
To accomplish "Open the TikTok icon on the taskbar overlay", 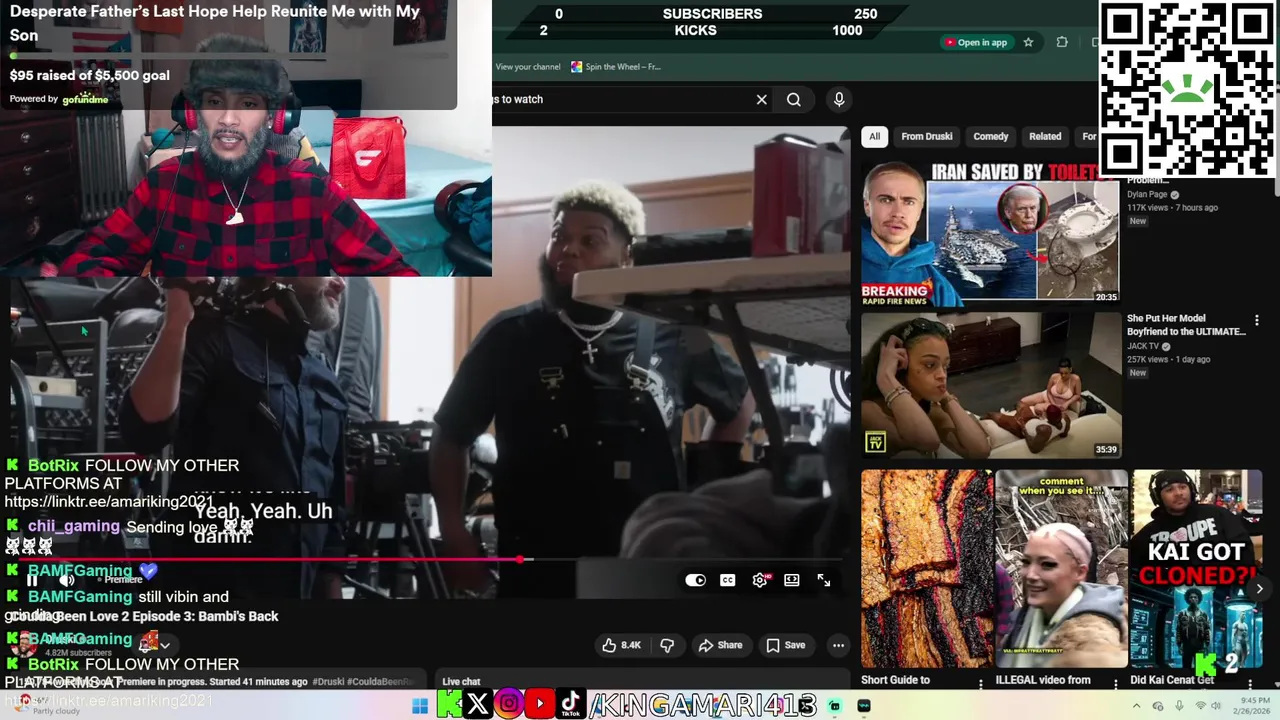I will [x=571, y=705].
